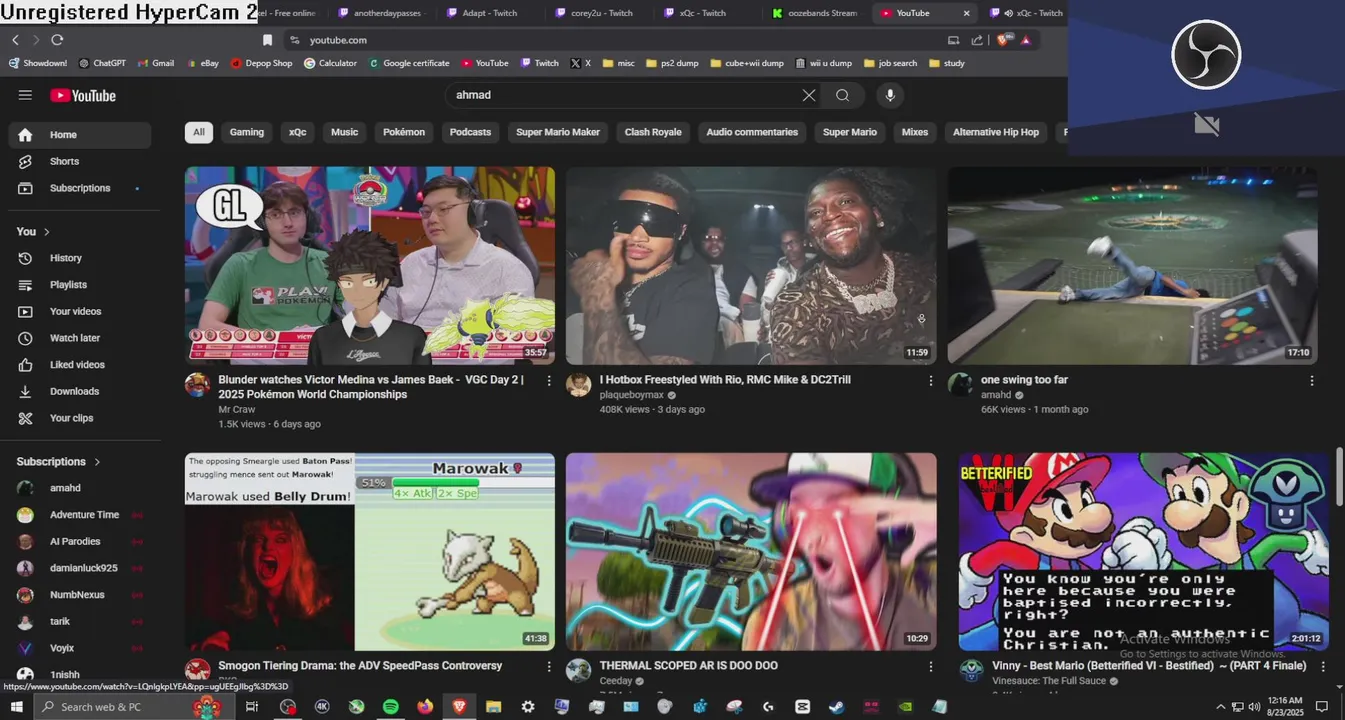Open the ChatGPT bookmark
The width and height of the screenshot is (1345, 720).
tap(102, 63)
